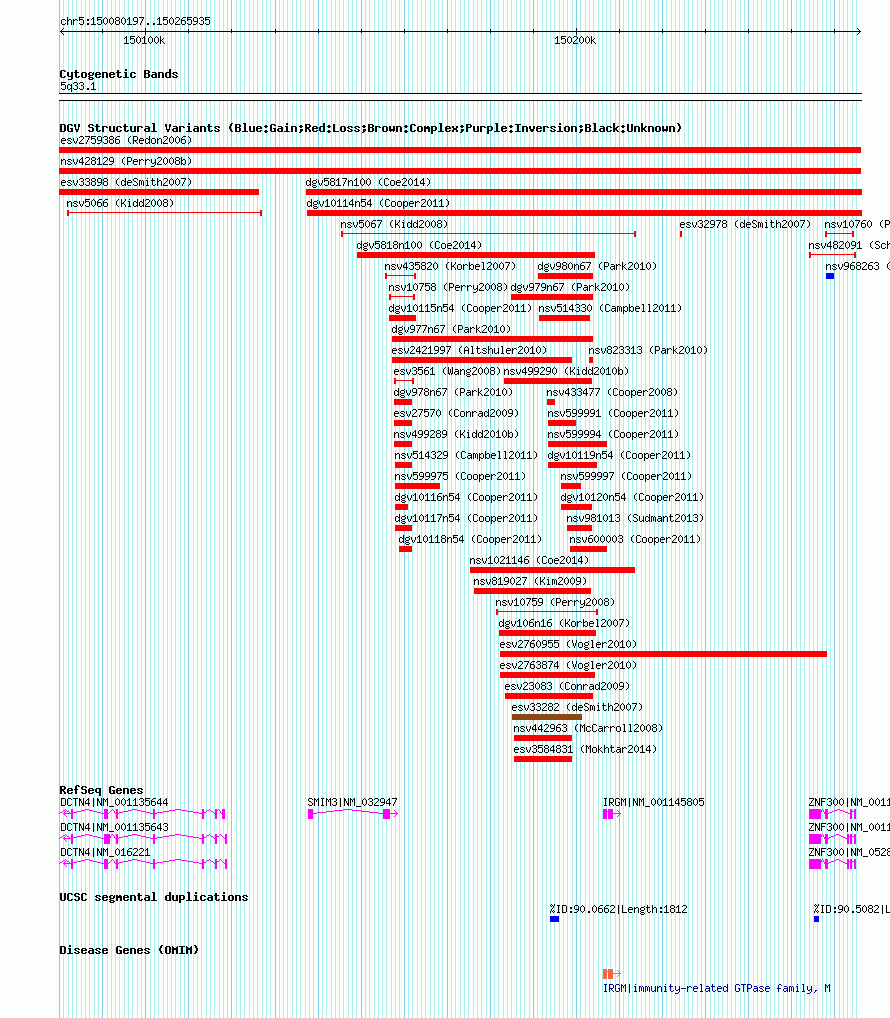This screenshot has width=890, height=1018.
Task: Click the nsv599997 (Cooper2011) label
Action: point(626,476)
